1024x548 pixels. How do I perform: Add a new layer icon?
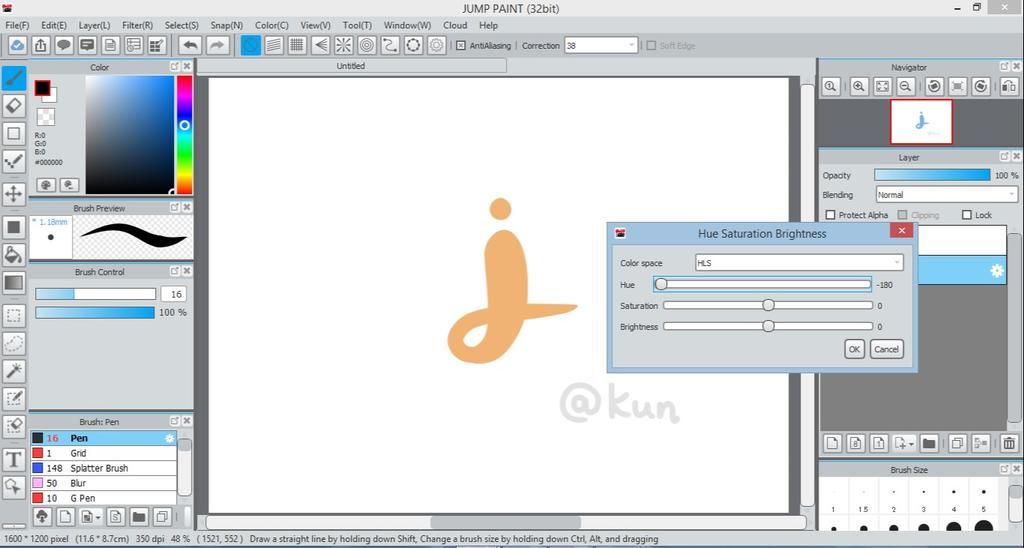[832, 443]
